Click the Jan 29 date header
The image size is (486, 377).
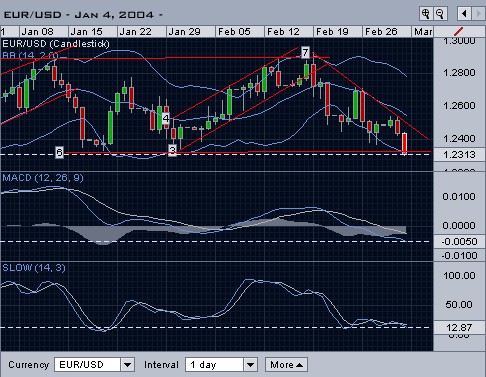pyautogui.click(x=191, y=32)
